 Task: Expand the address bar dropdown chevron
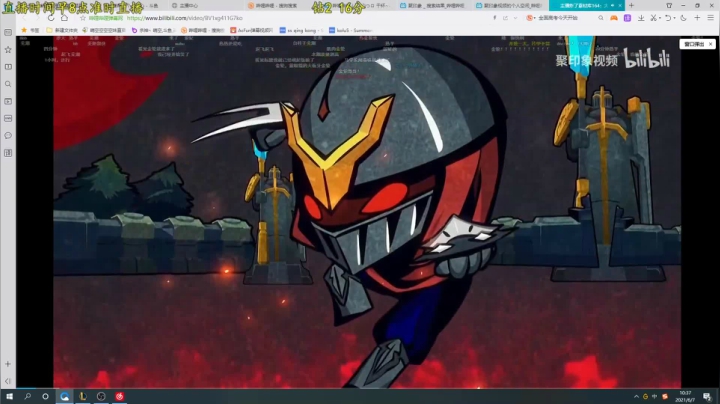(515, 18)
